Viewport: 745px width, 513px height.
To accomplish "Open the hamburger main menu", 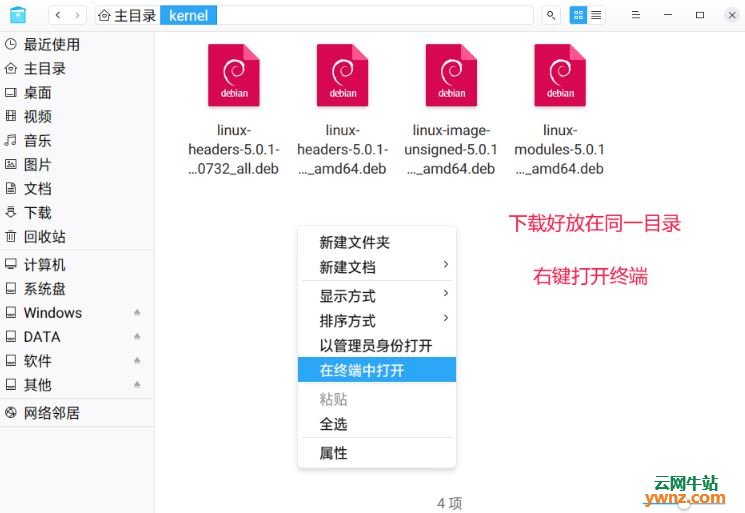I will [x=635, y=15].
